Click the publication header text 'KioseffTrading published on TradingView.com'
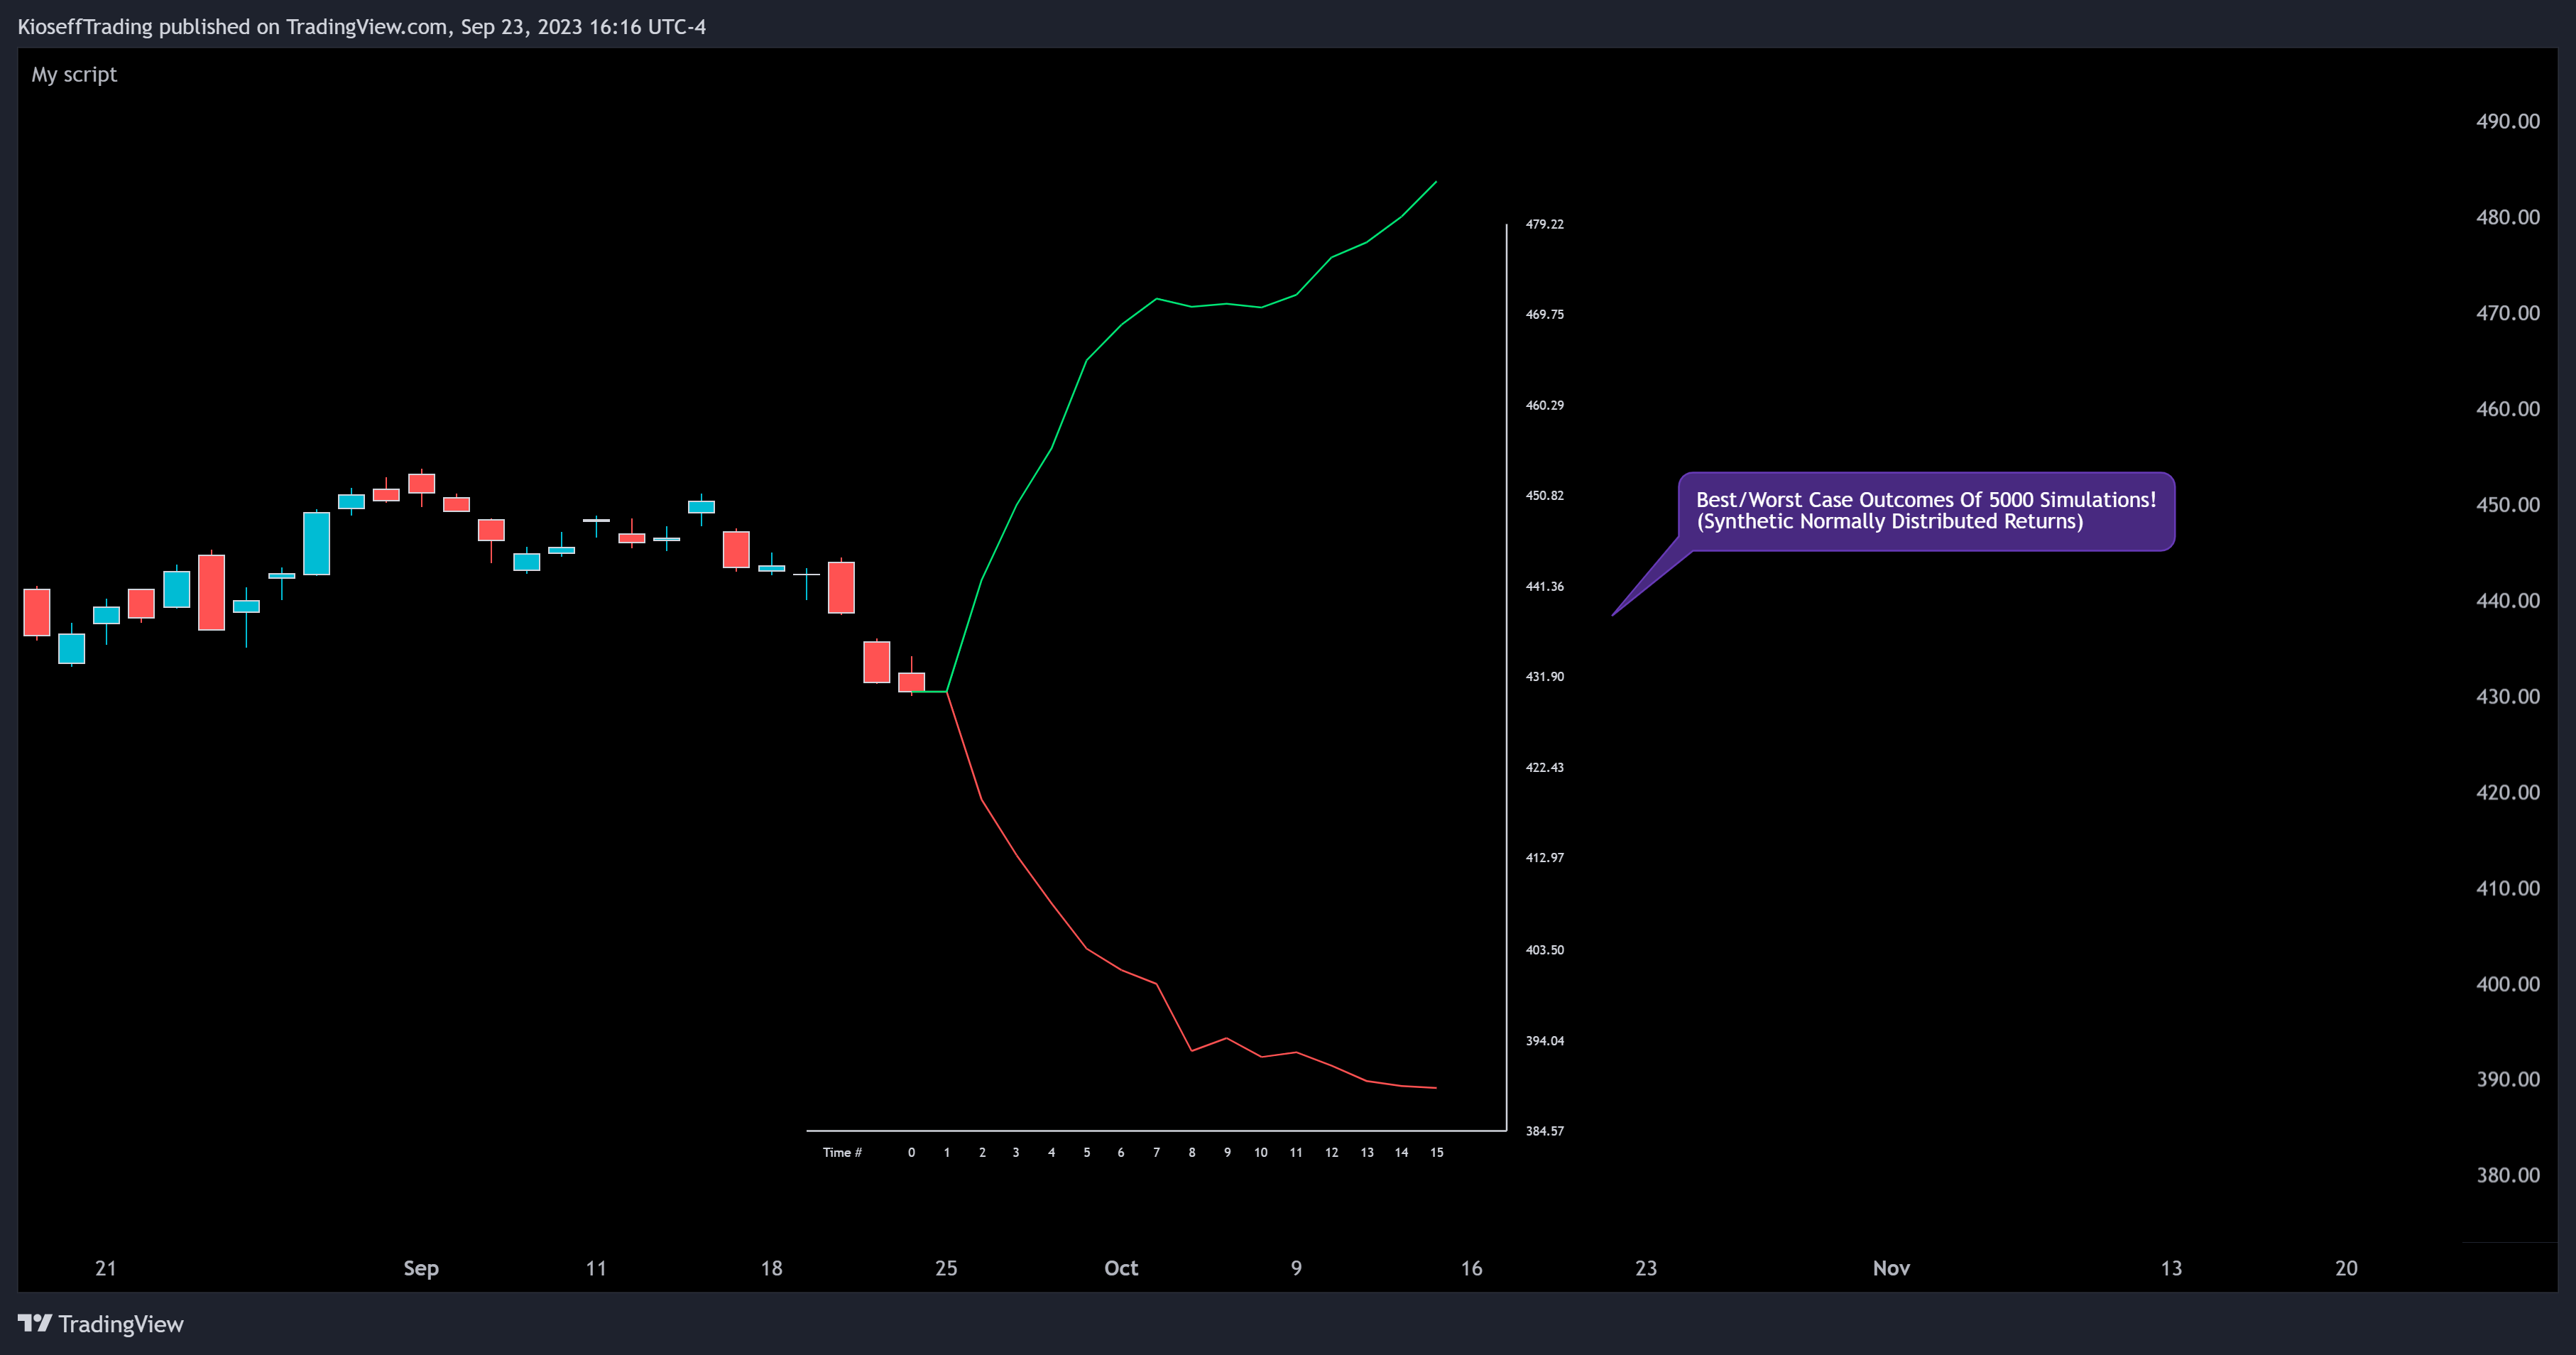Viewport: 2576px width, 1355px height. coord(232,27)
